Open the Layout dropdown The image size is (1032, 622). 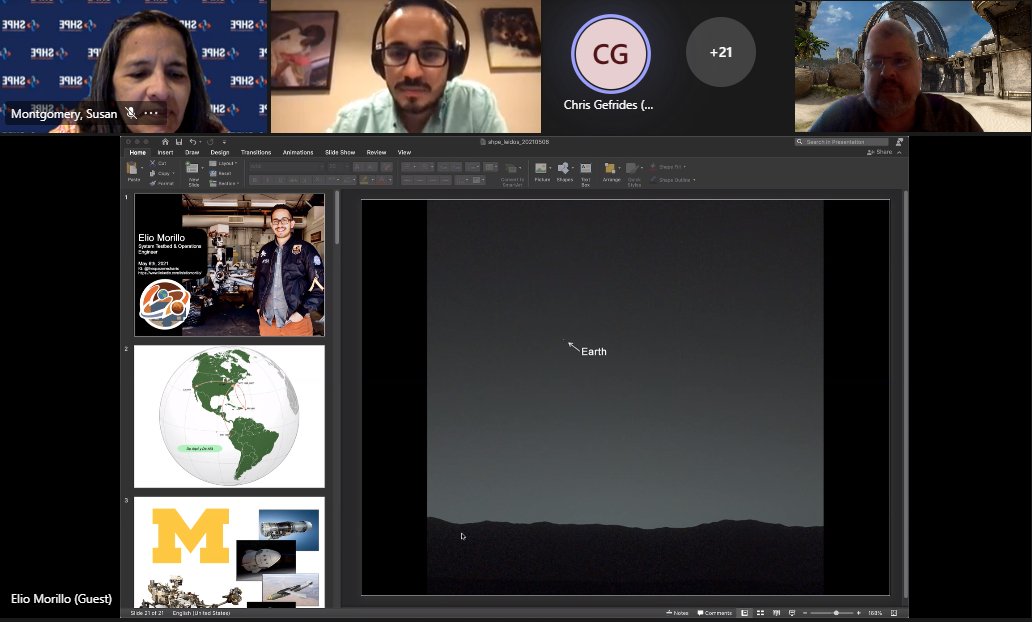223,163
